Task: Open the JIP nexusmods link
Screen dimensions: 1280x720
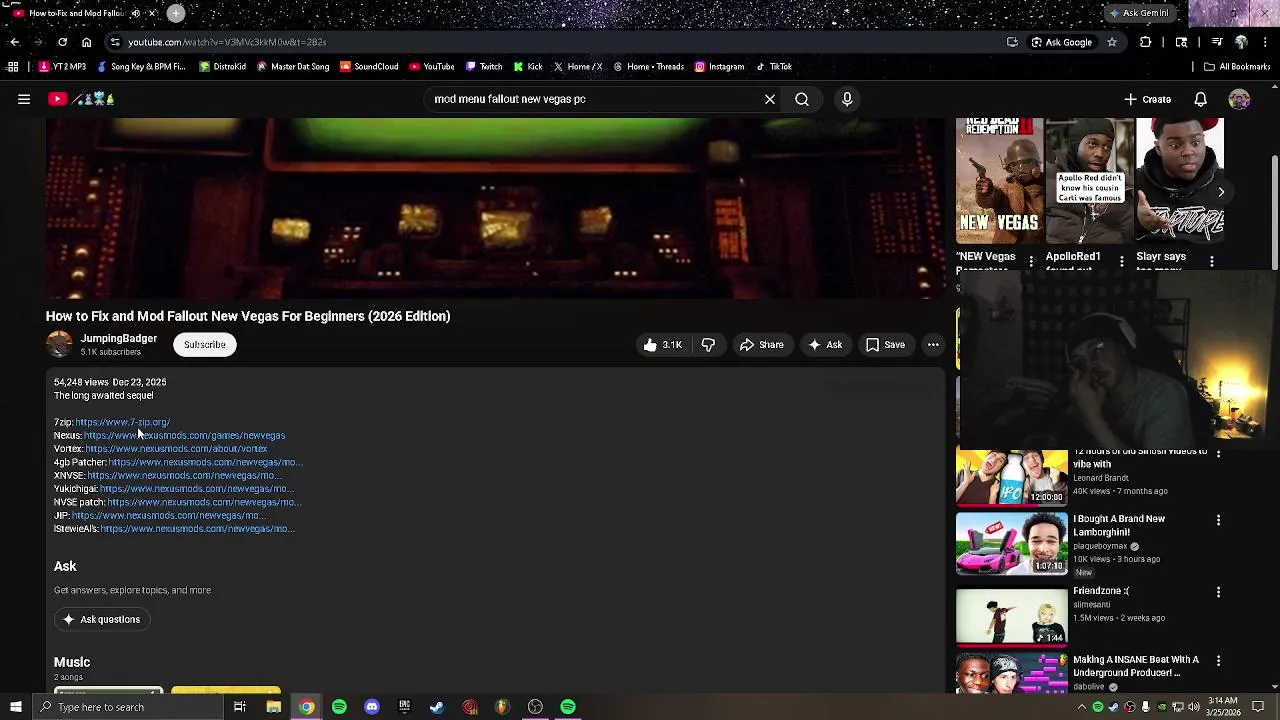Action: 168,516
